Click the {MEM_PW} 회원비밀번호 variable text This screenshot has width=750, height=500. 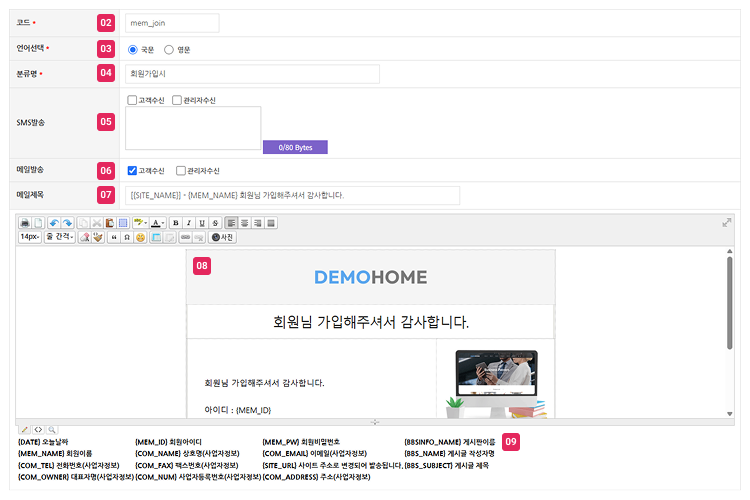click(x=301, y=442)
